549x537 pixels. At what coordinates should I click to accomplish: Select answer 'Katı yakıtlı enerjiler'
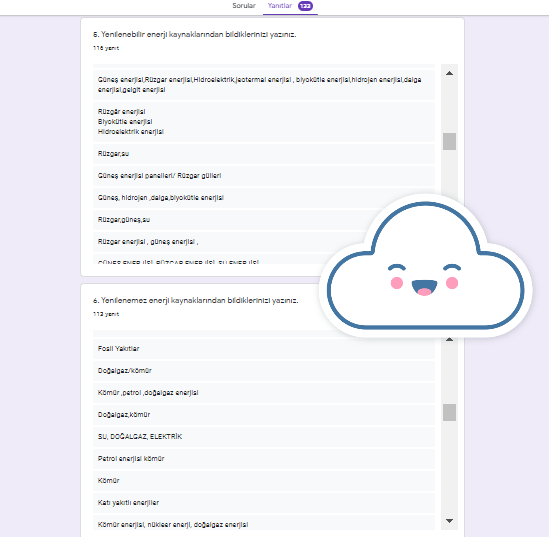(x=264, y=503)
